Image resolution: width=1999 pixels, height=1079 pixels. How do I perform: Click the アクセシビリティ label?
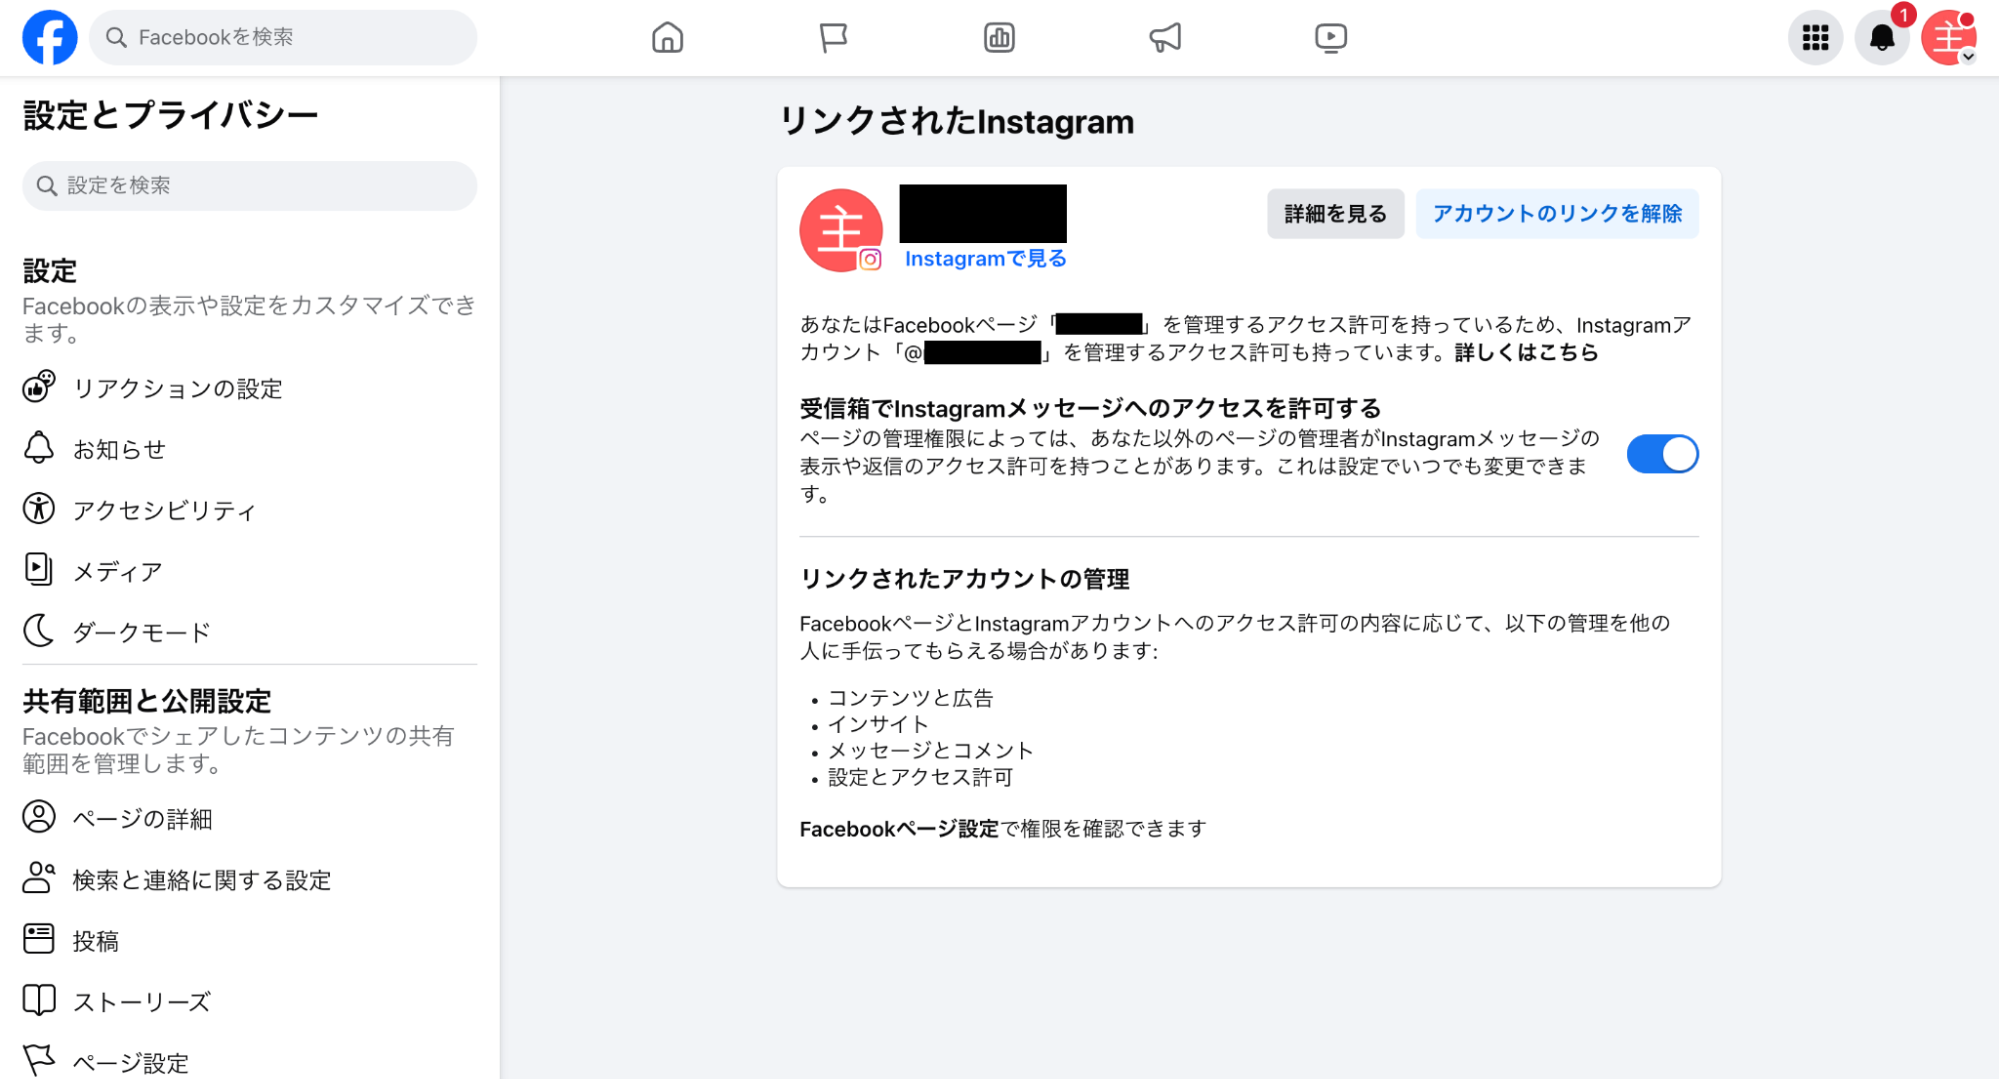(165, 510)
